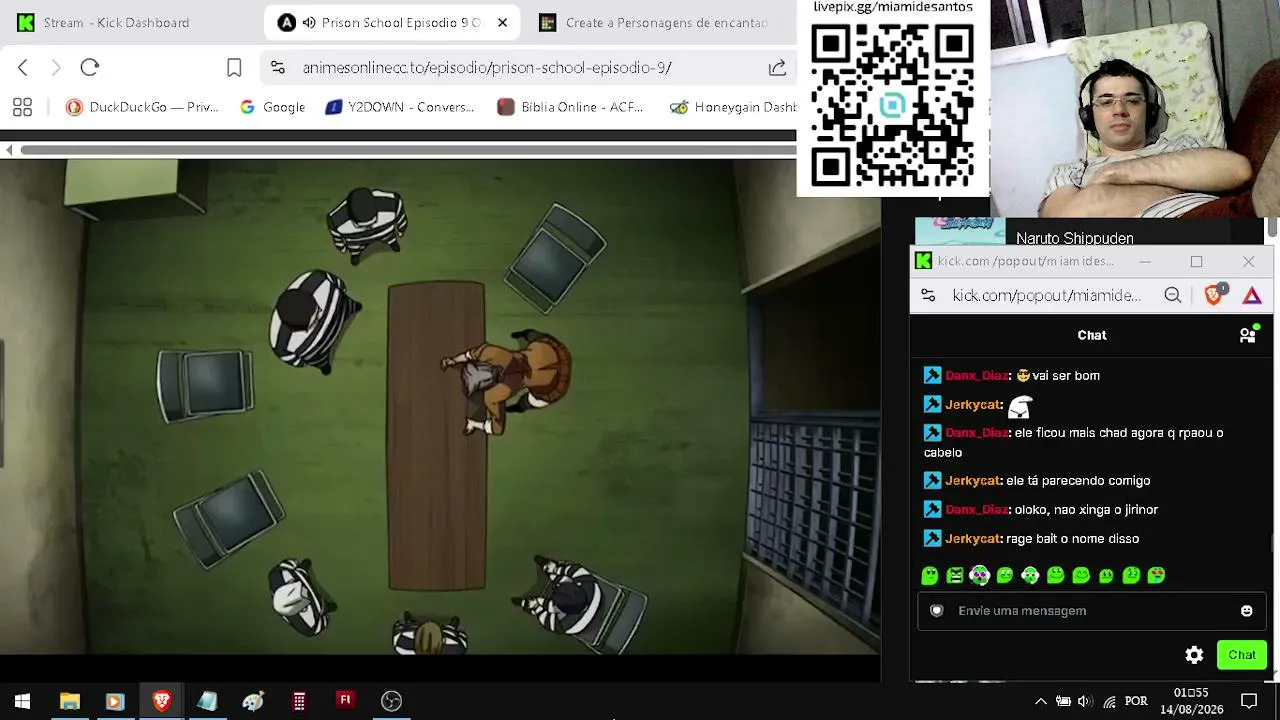
Task: Click the Chat header title in popout
Action: click(1092, 335)
